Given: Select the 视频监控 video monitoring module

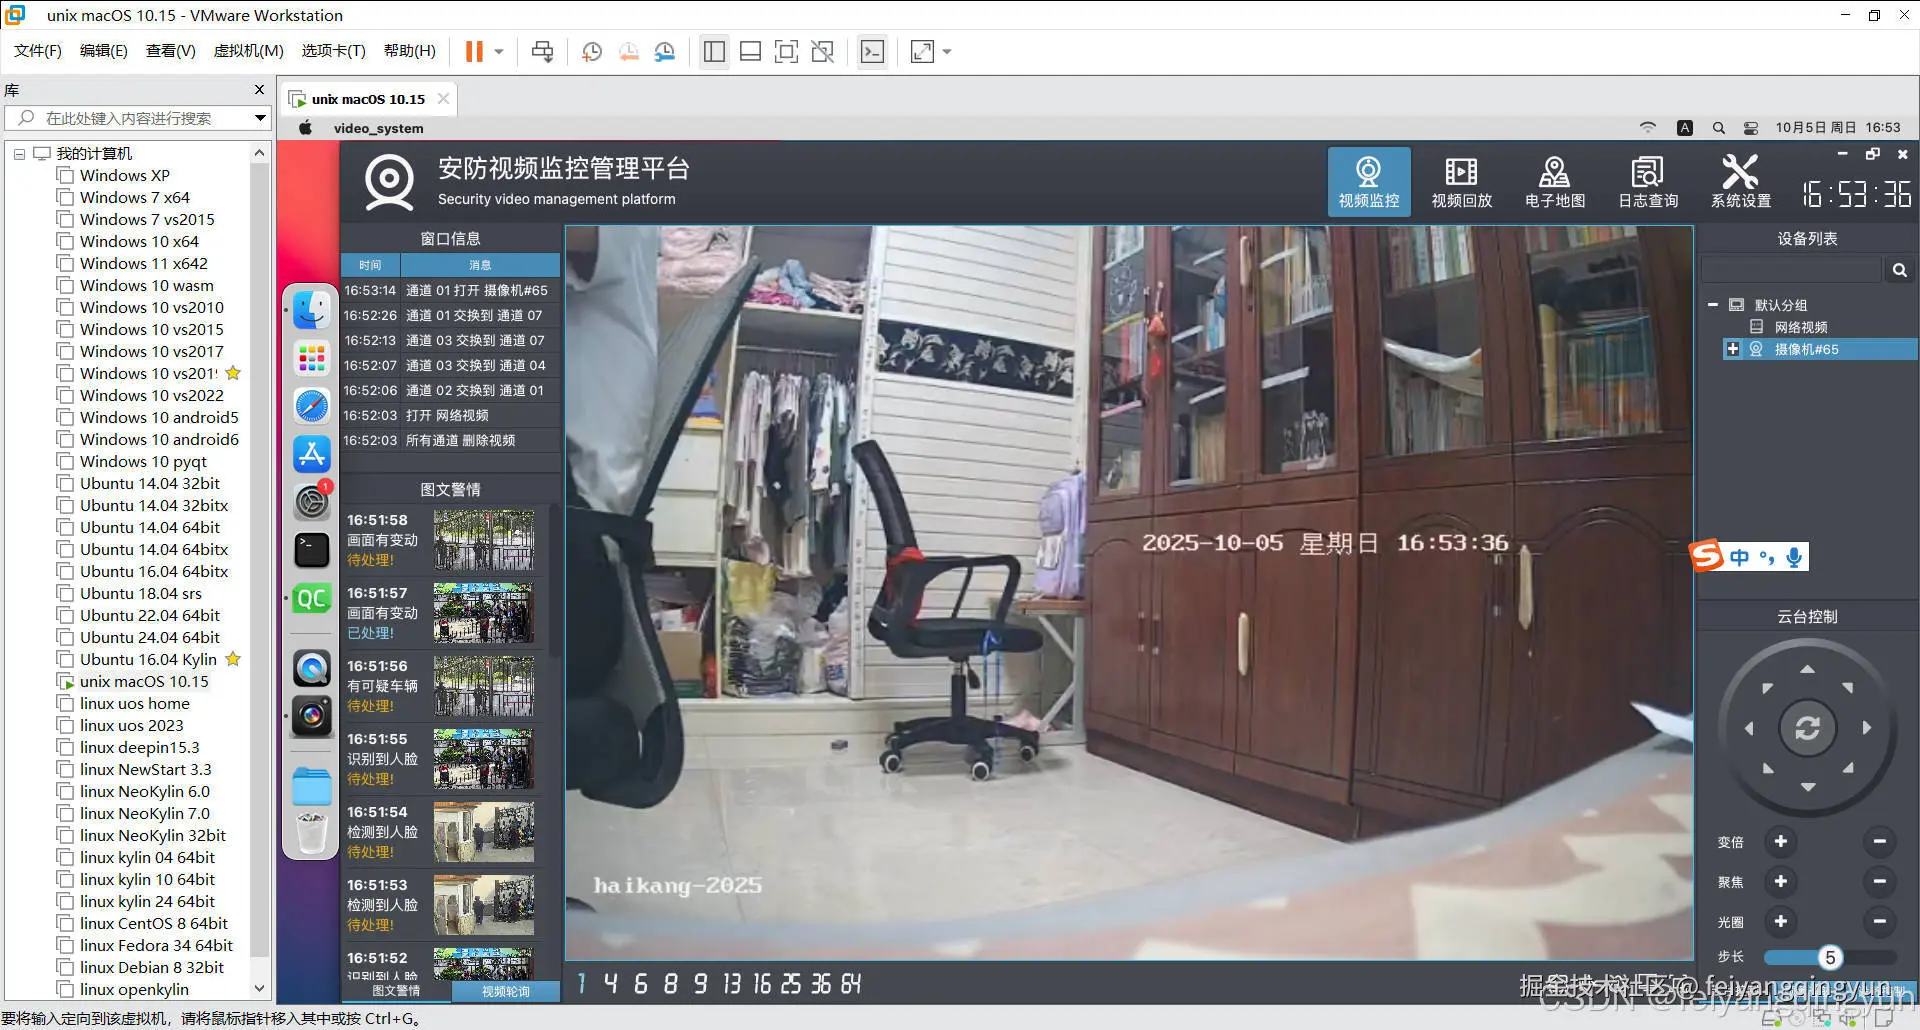Looking at the screenshot, I should click(1369, 181).
